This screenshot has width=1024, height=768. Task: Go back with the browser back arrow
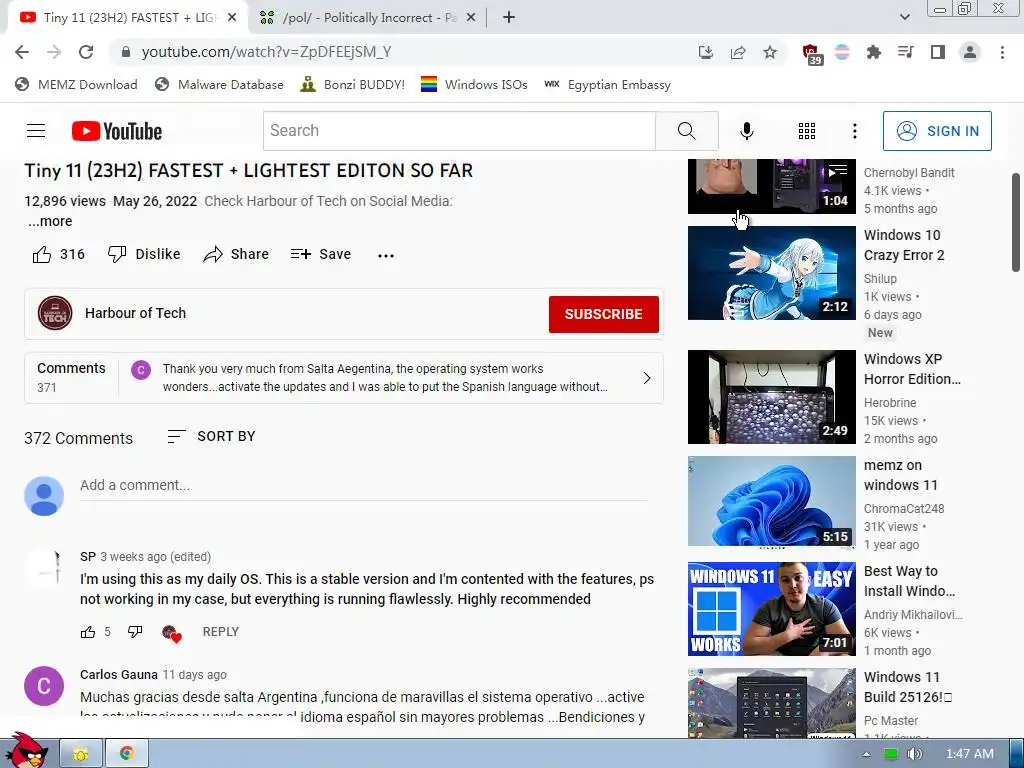22,52
